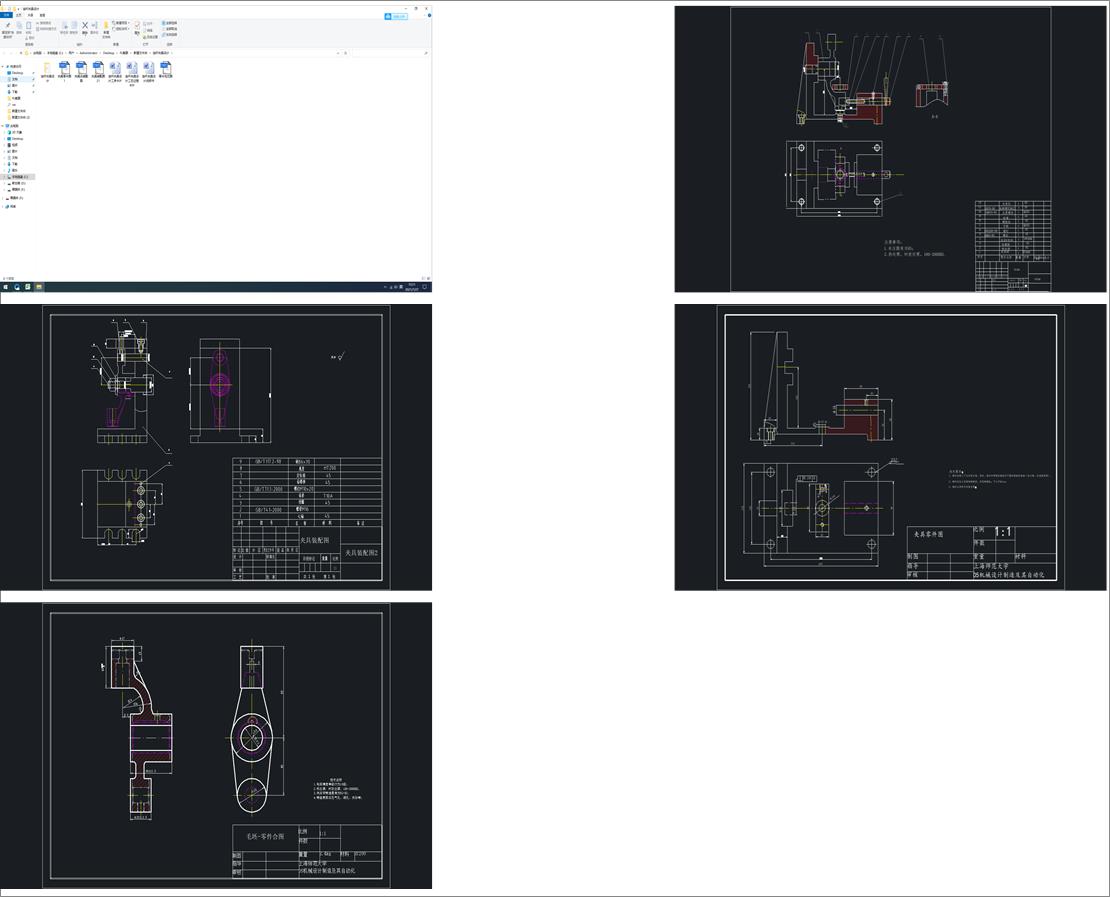
Task: Click Invert selection in the ribbon Select group
Action: click(x=169, y=35)
